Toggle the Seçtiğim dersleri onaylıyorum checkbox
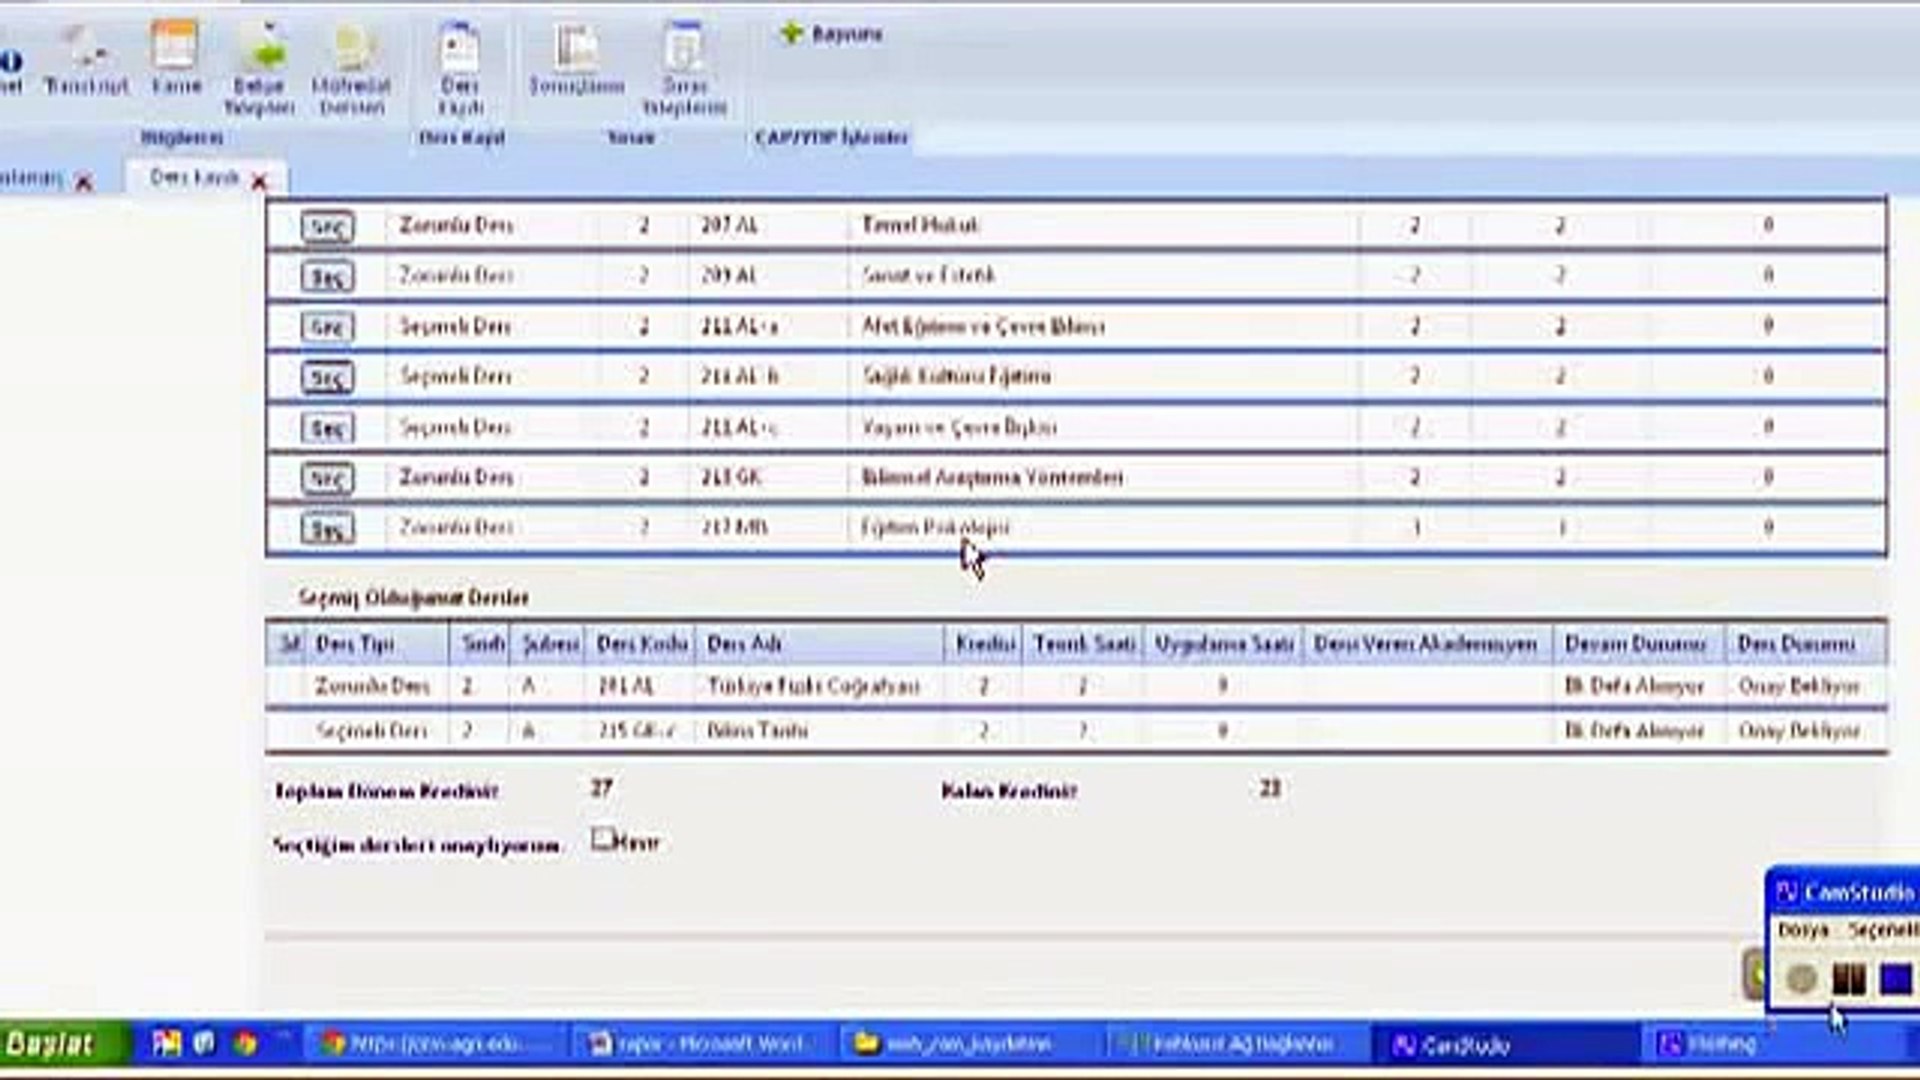This screenshot has height=1080, width=1920. [x=602, y=838]
